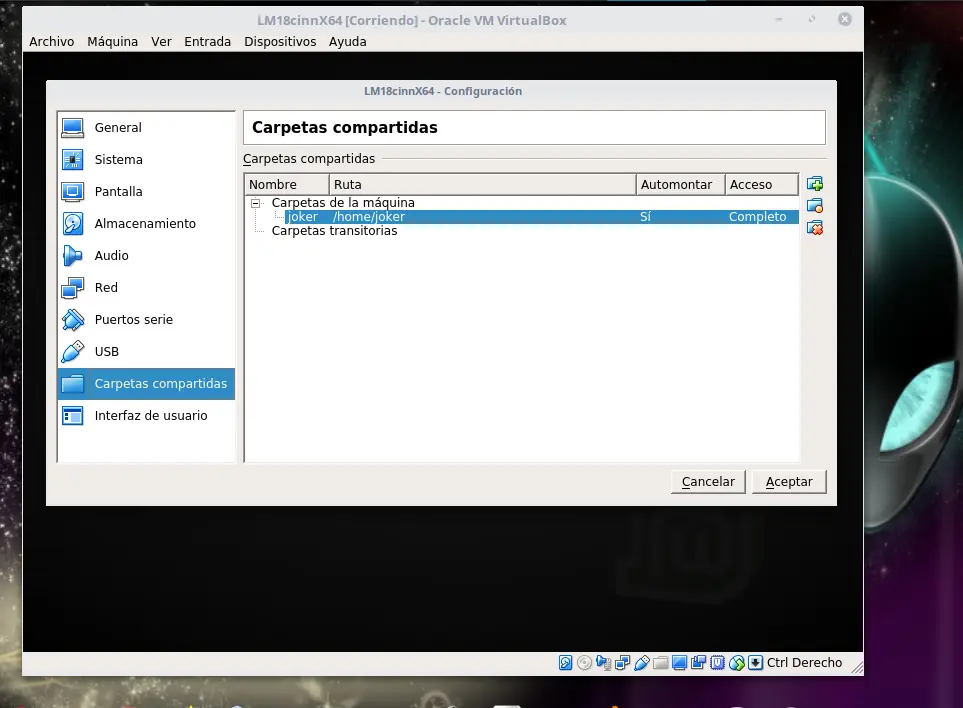Viewport: 963px width, 708px height.
Task: Click the USB status bar icon
Action: click(641, 662)
